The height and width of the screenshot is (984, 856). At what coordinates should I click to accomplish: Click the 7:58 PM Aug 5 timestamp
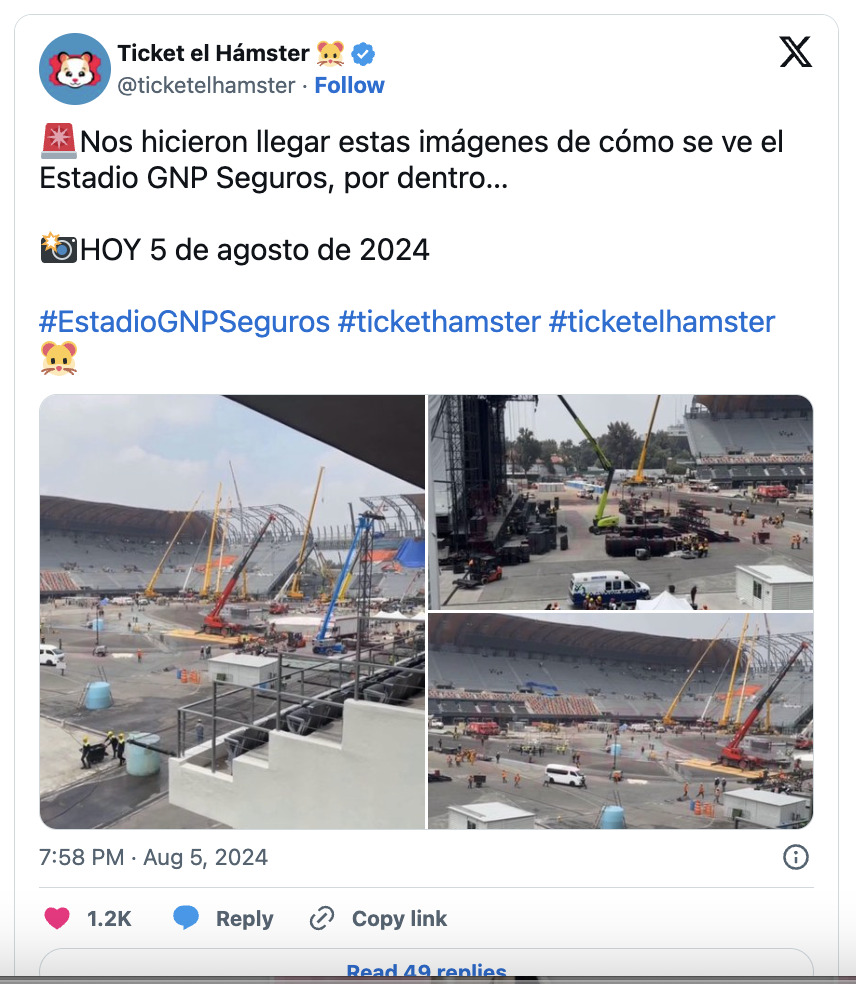point(153,857)
